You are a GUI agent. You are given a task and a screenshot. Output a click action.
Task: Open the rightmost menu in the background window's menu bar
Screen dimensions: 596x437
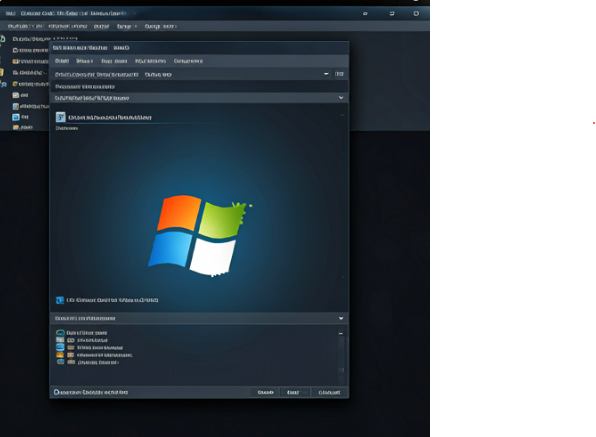160,26
